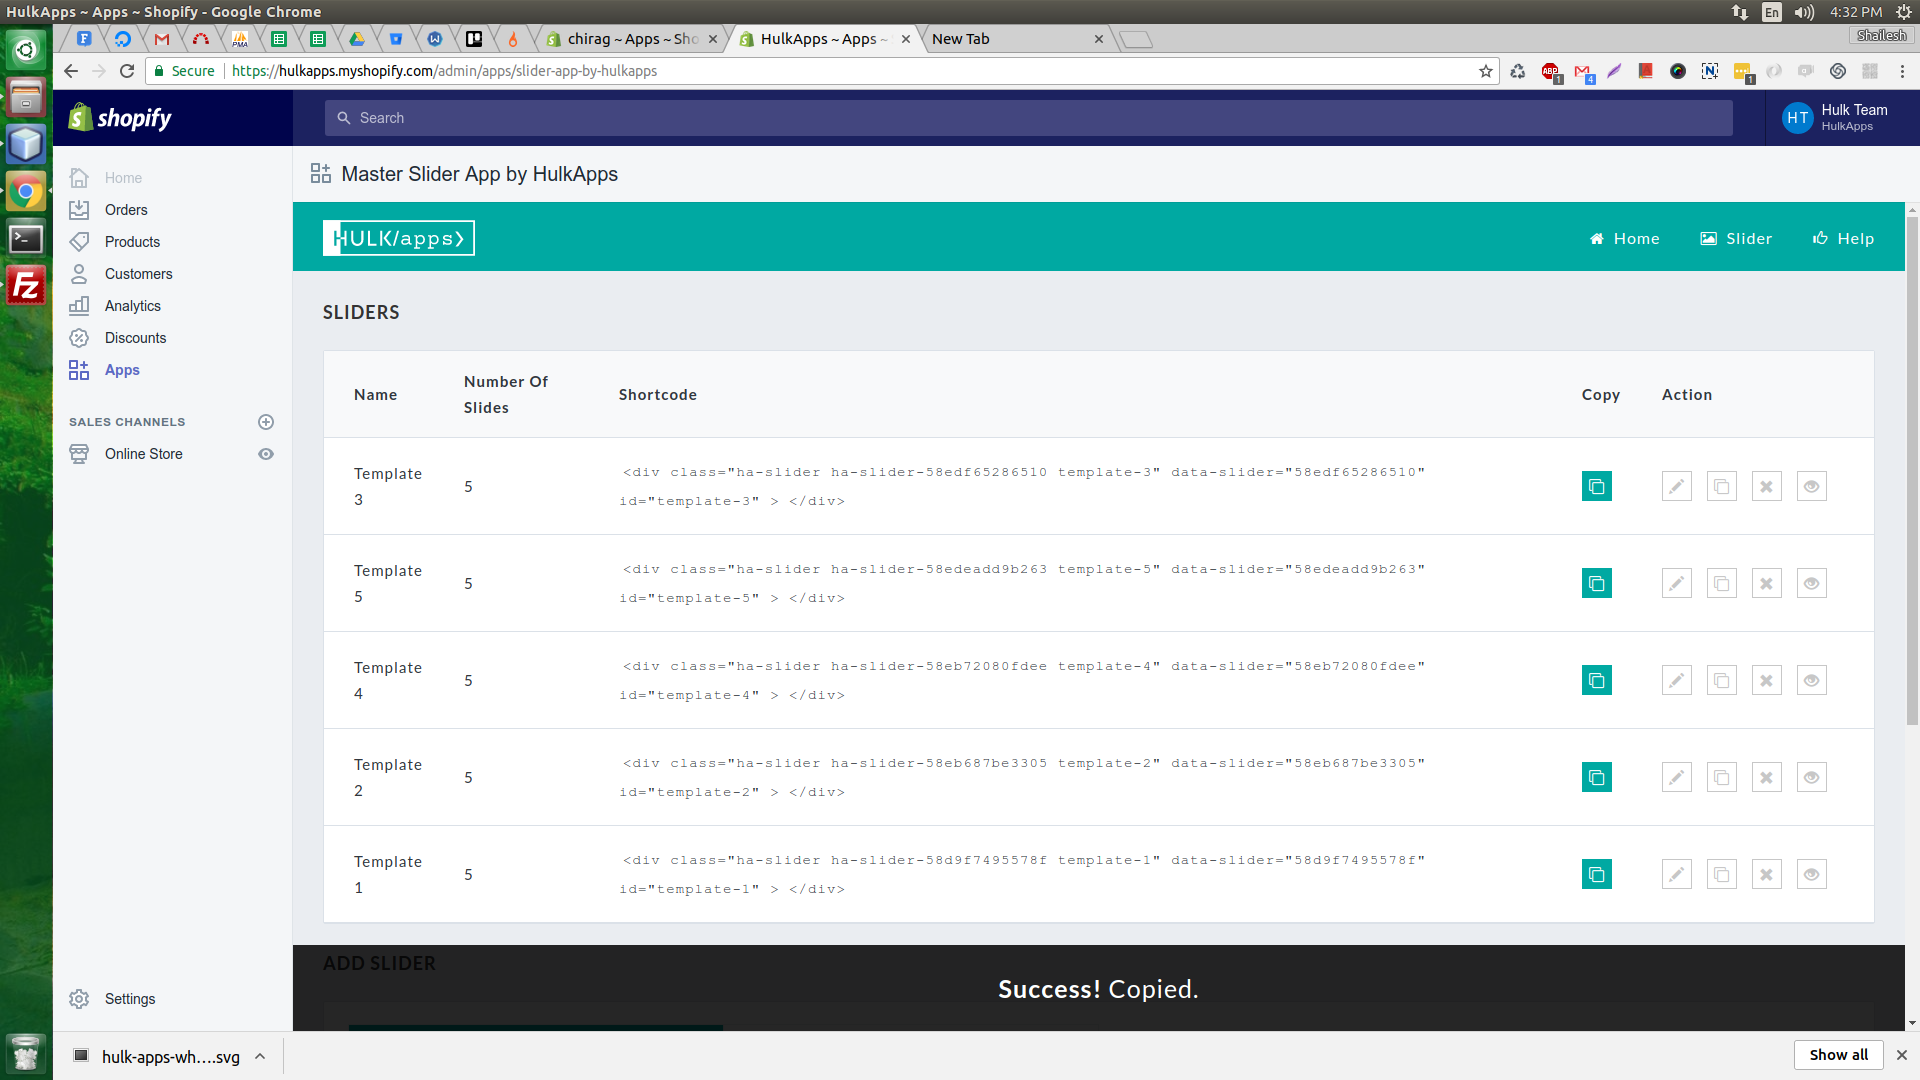Bookmark this page with star icon
The height and width of the screenshot is (1080, 1920).
pos(1486,71)
